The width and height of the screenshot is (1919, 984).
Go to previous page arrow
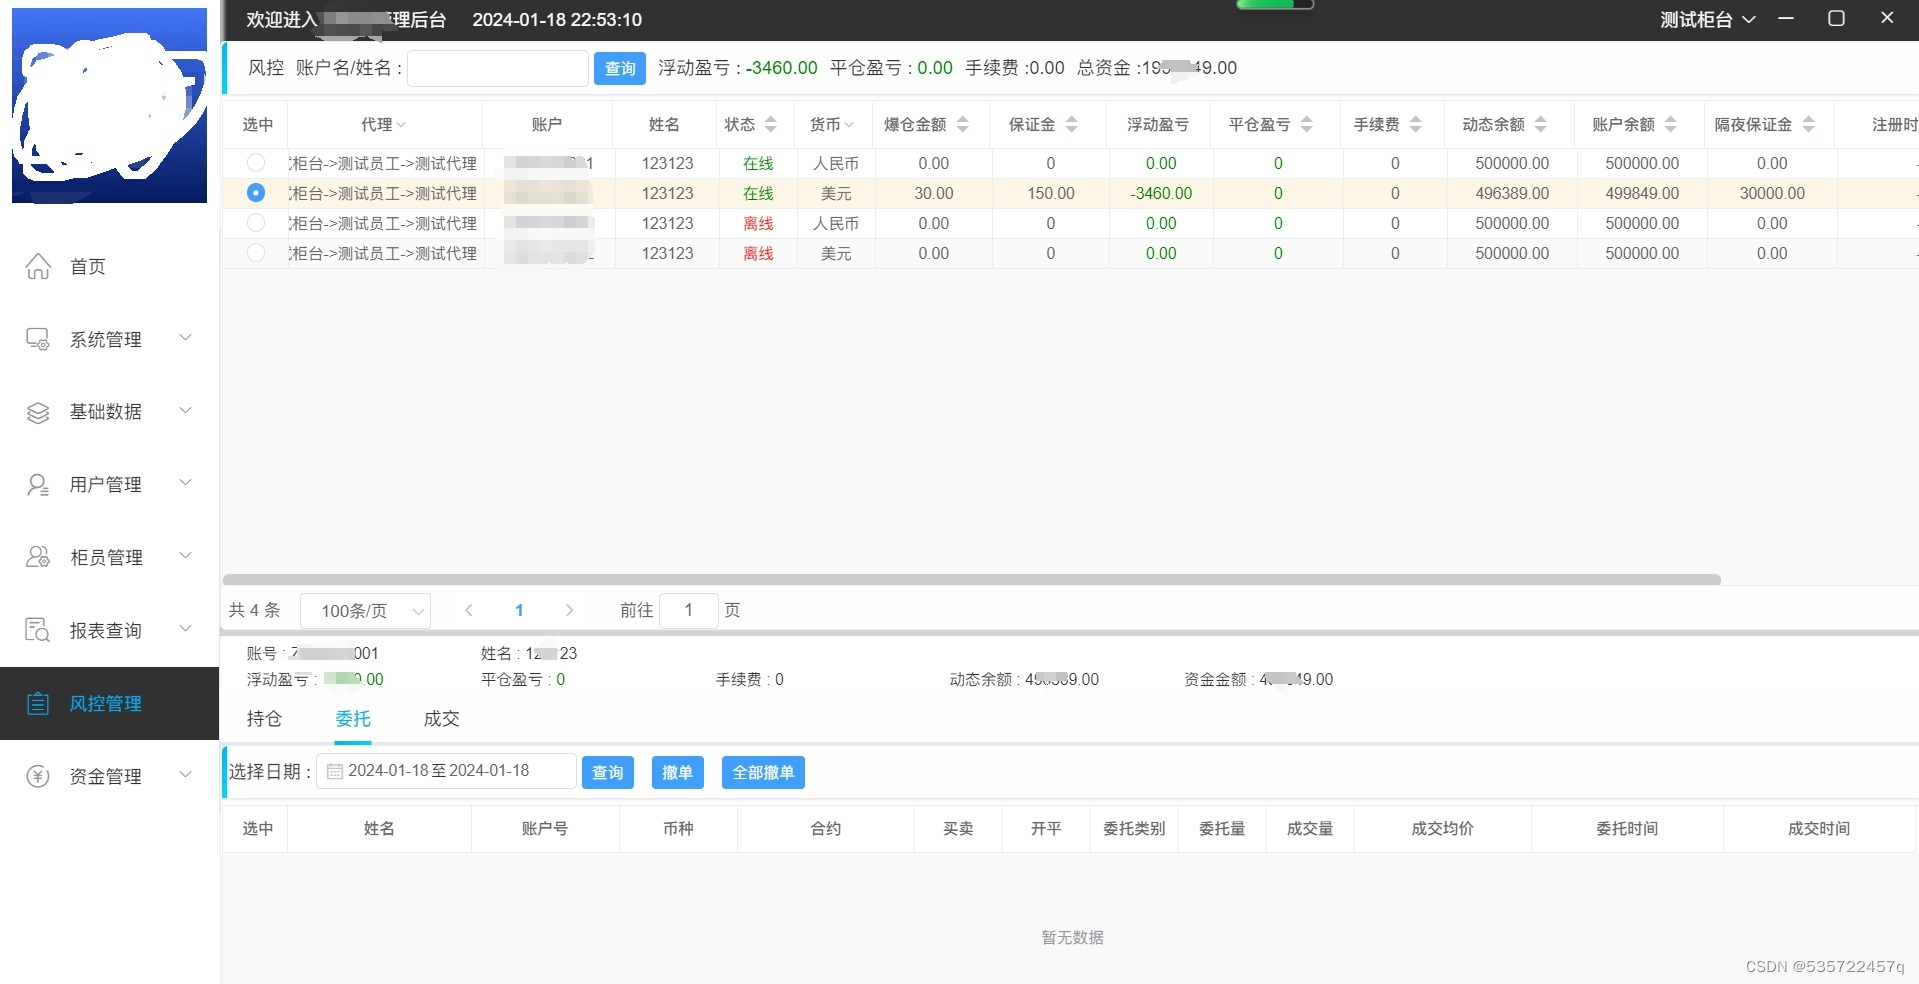coord(468,610)
